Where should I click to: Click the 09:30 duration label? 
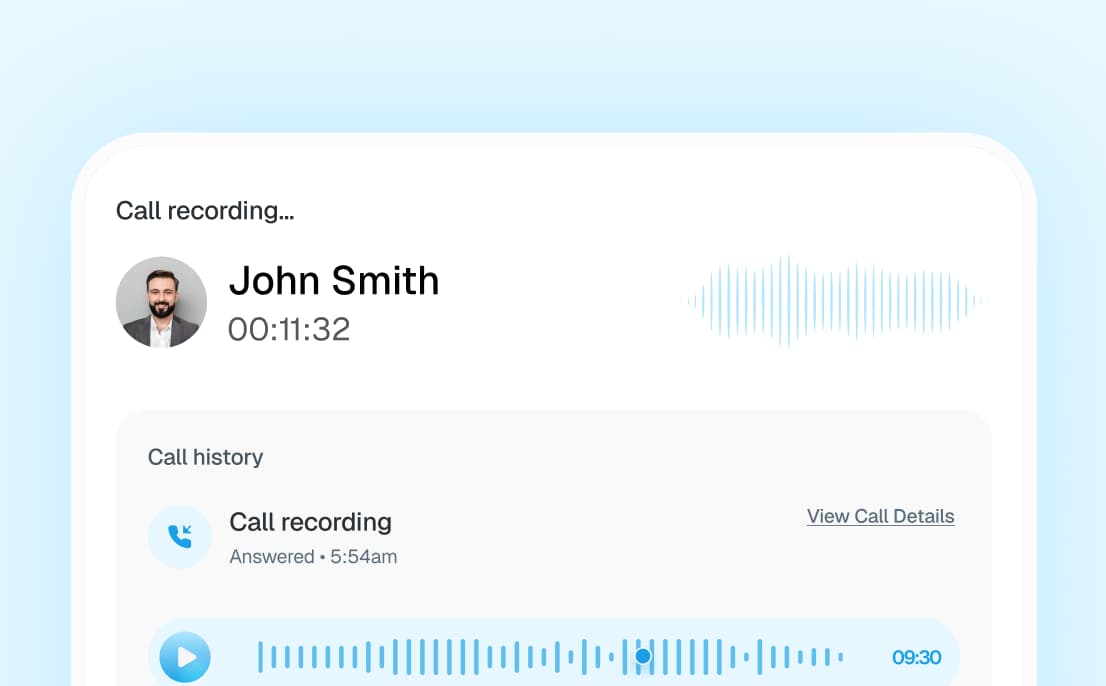tap(916, 657)
